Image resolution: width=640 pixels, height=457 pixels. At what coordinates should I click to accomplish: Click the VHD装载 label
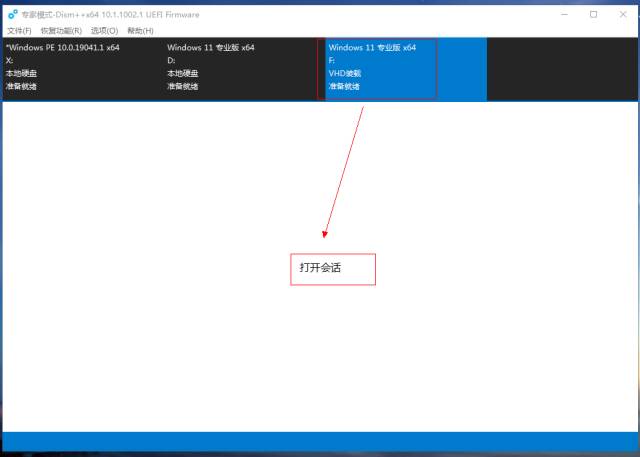pos(345,73)
